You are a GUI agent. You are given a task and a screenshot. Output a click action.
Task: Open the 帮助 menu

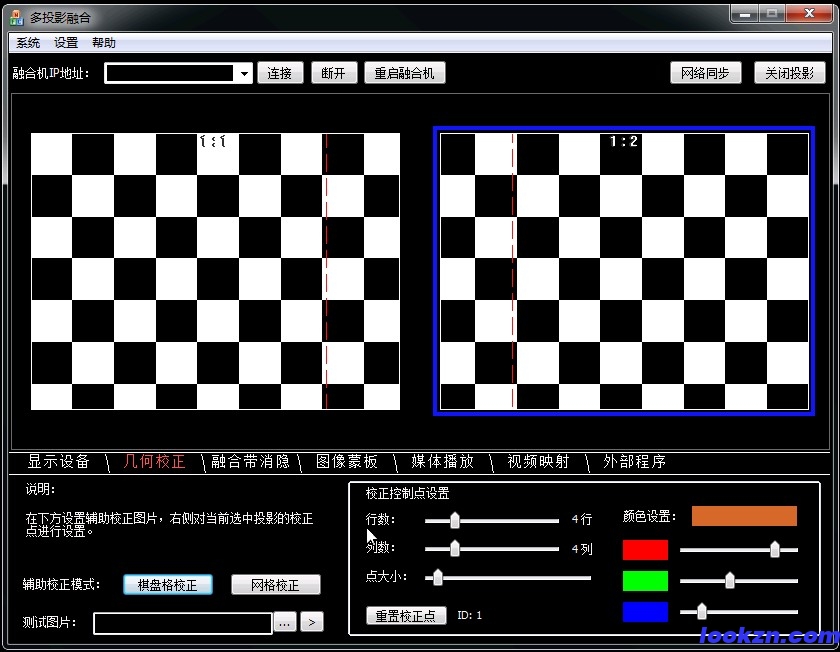104,43
